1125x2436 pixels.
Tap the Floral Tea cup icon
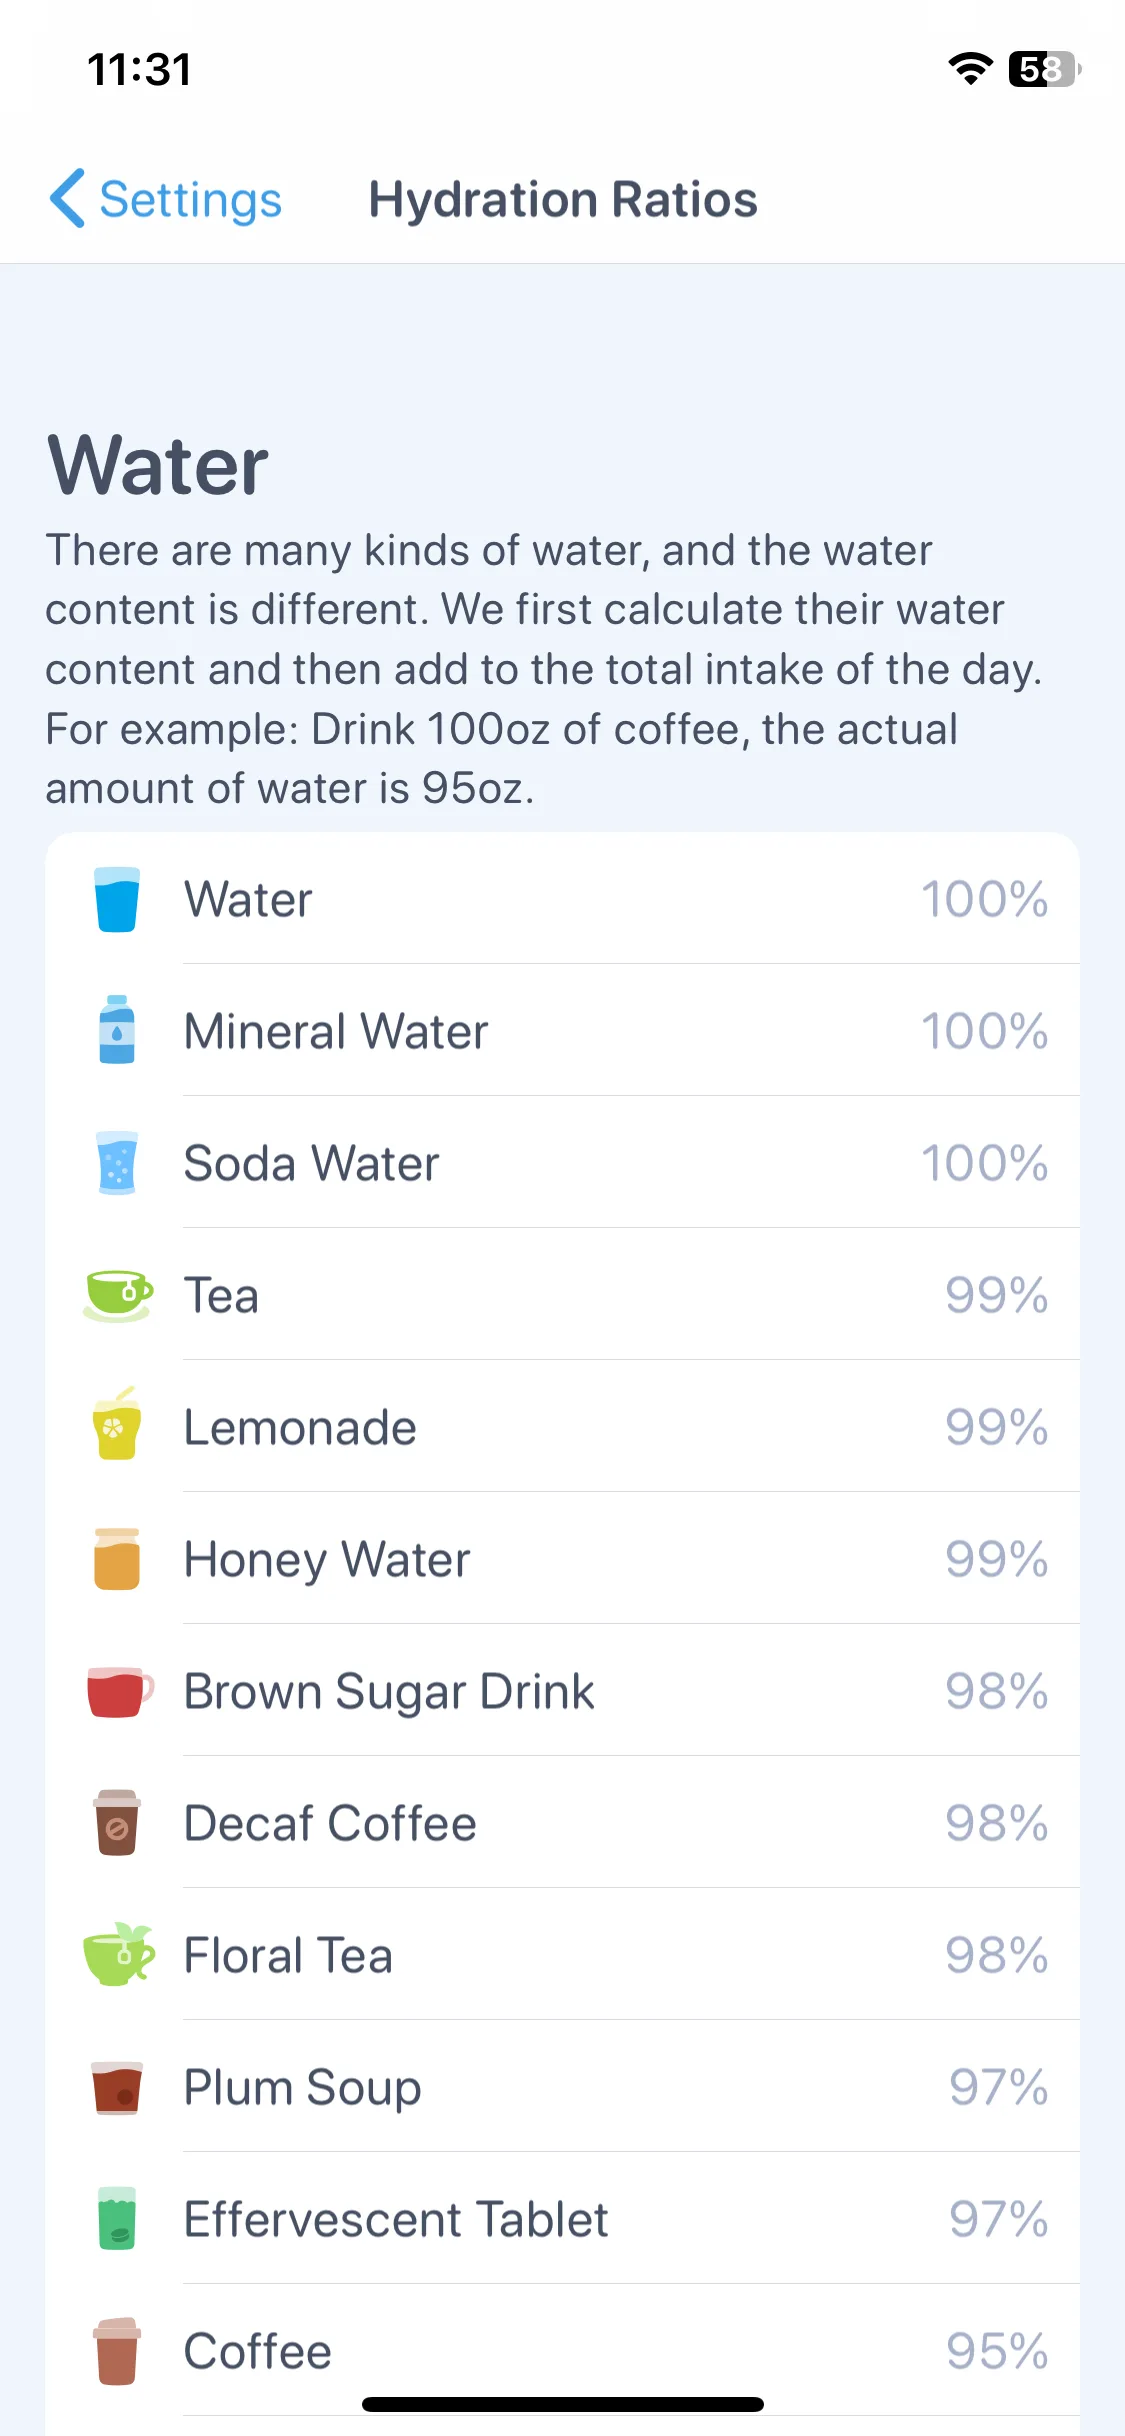pos(119,1953)
